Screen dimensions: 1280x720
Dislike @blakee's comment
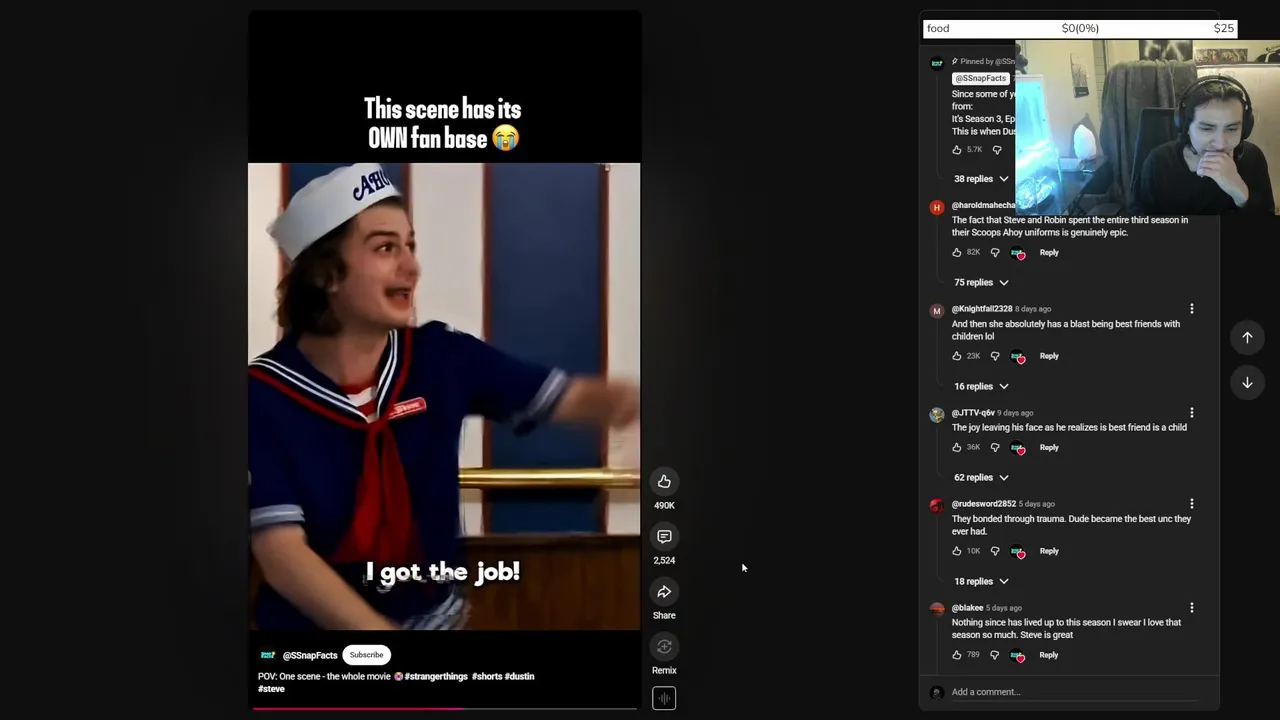(994, 655)
